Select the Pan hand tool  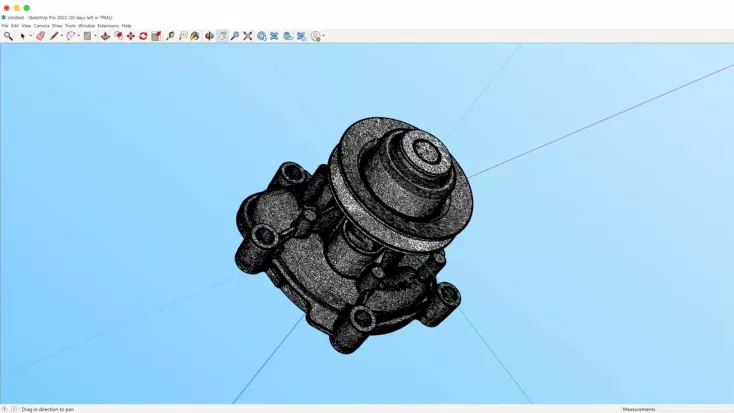(x=222, y=36)
